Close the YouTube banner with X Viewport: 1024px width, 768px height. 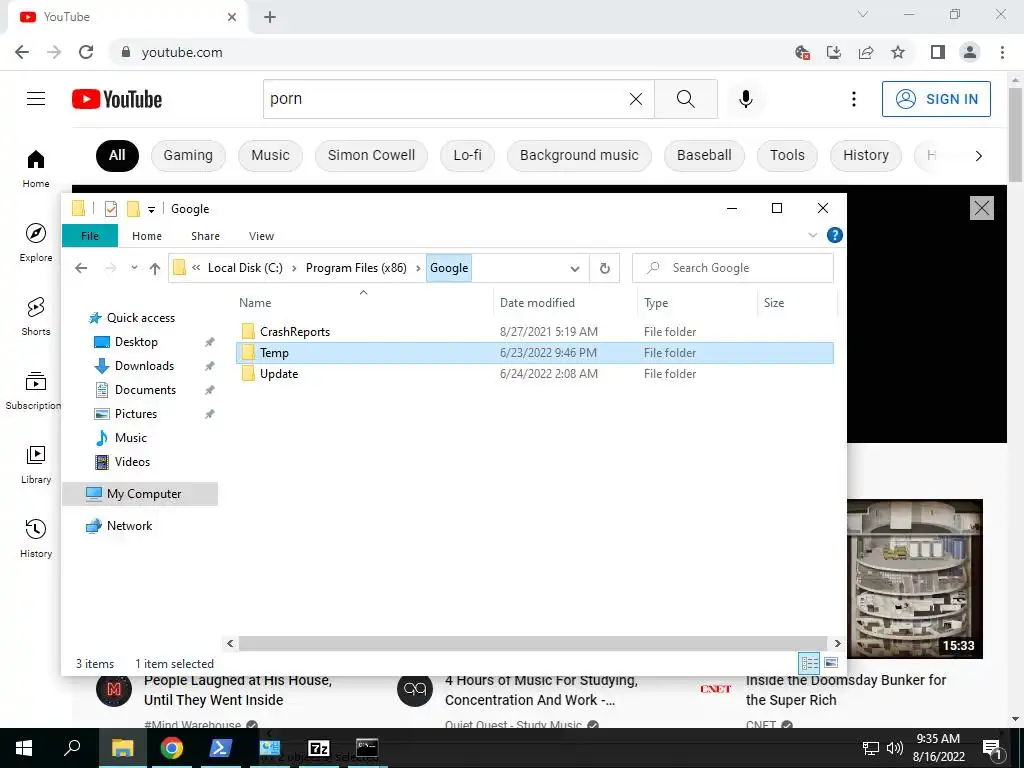982,208
